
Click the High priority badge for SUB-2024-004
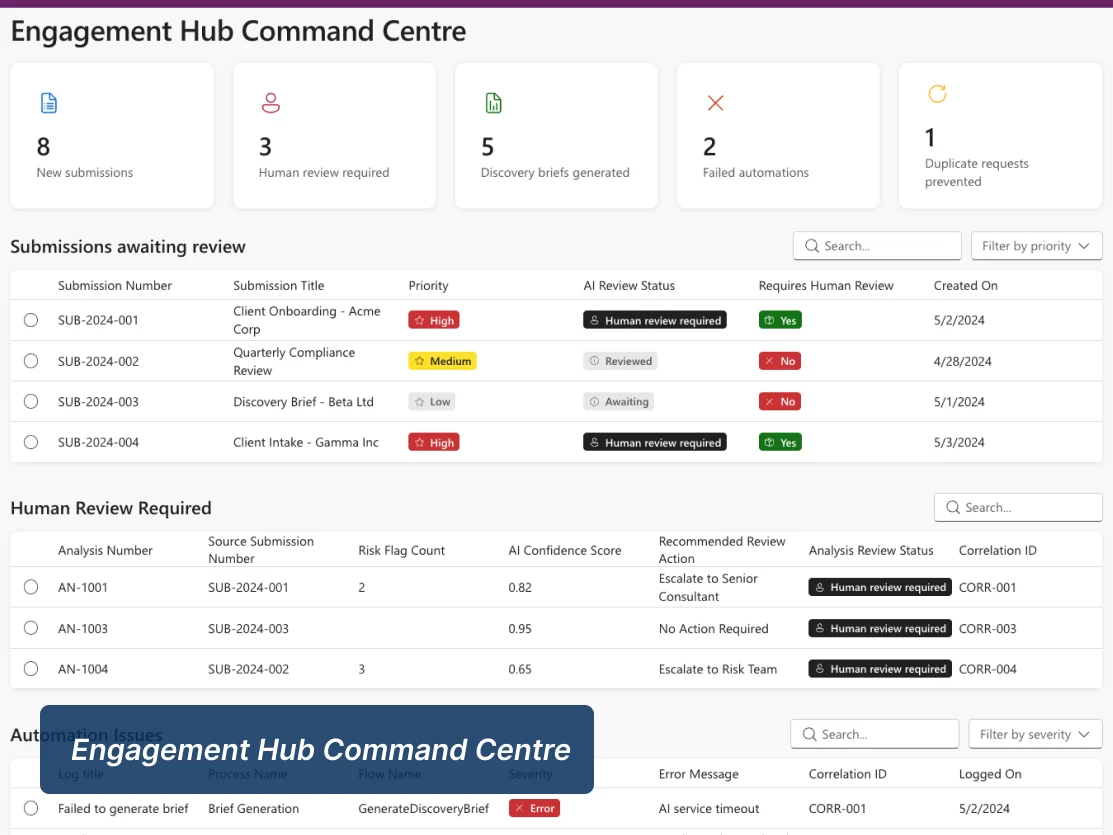434,442
